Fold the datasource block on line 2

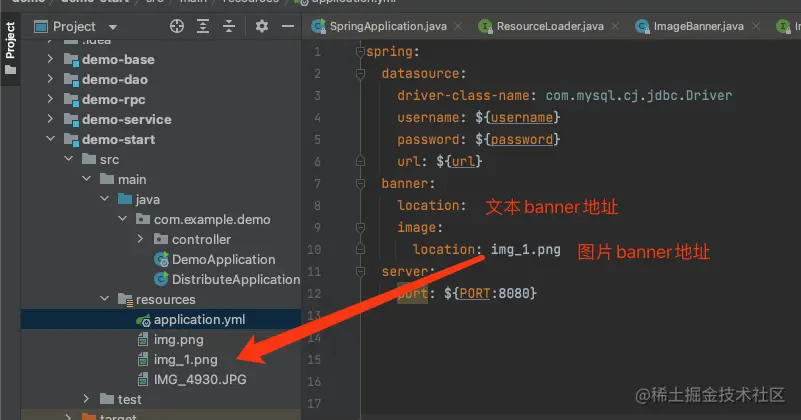point(360,74)
